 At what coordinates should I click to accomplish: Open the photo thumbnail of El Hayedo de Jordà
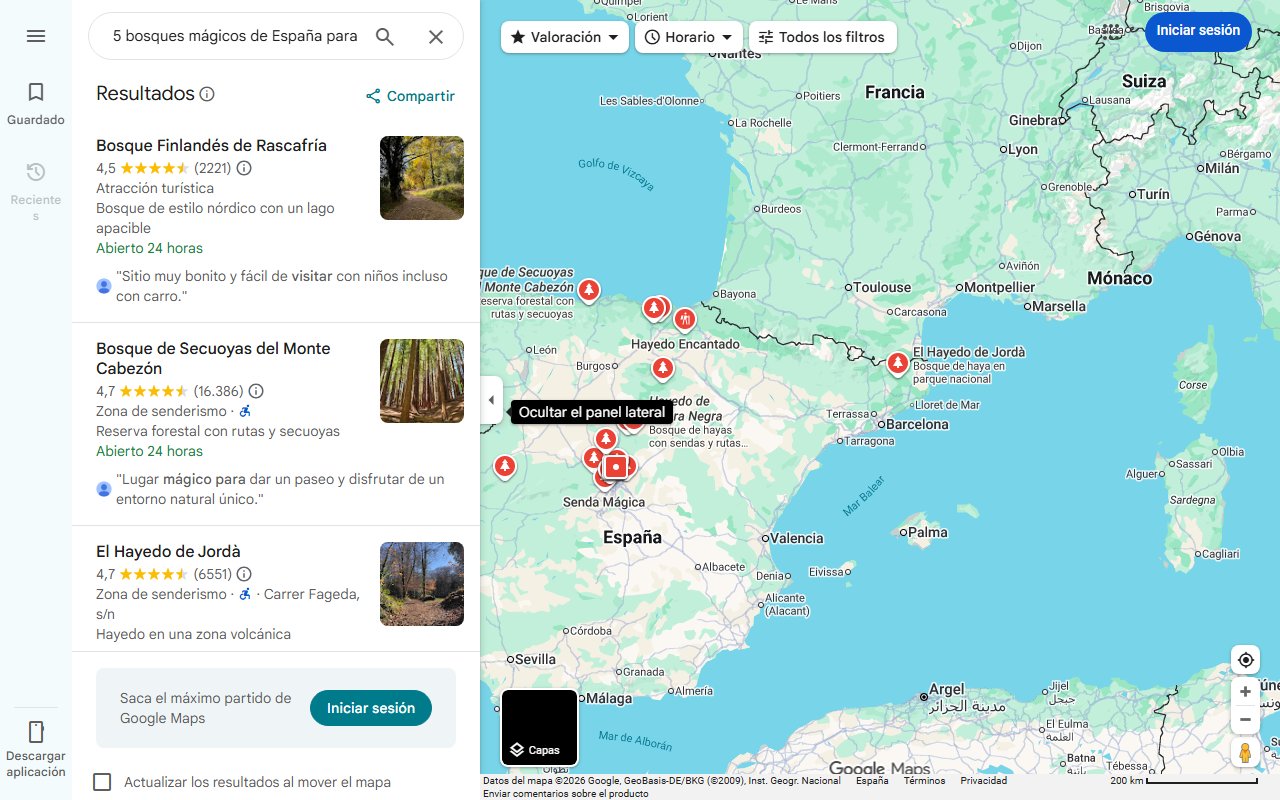tap(421, 584)
